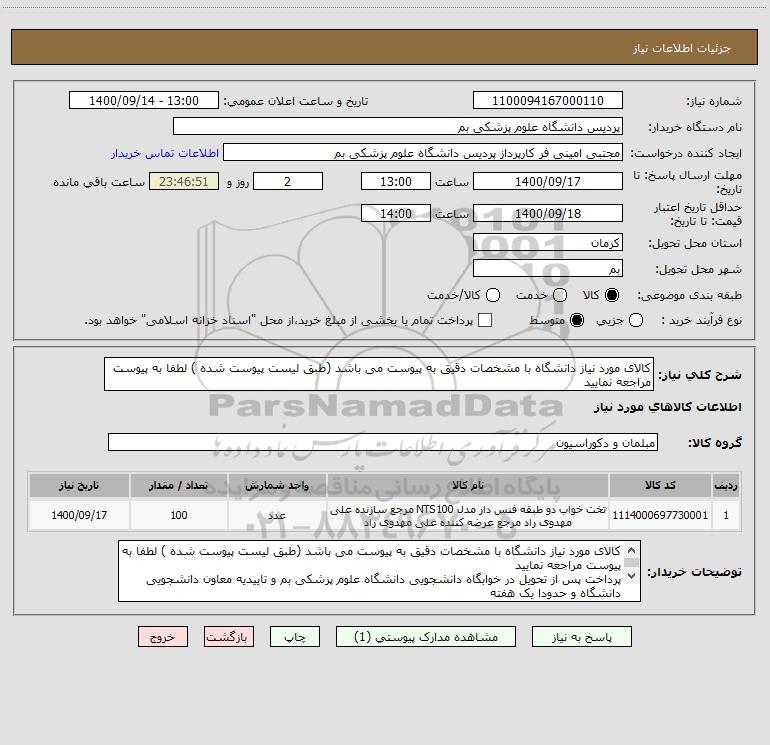Click product code cell 1114000697730001

pyautogui.click(x=660, y=515)
